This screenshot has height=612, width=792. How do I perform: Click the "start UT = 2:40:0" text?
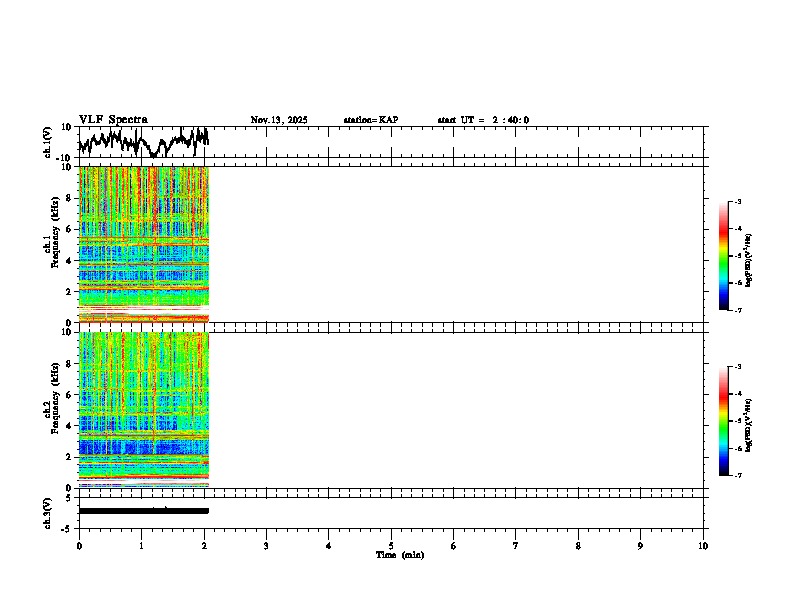click(483, 120)
